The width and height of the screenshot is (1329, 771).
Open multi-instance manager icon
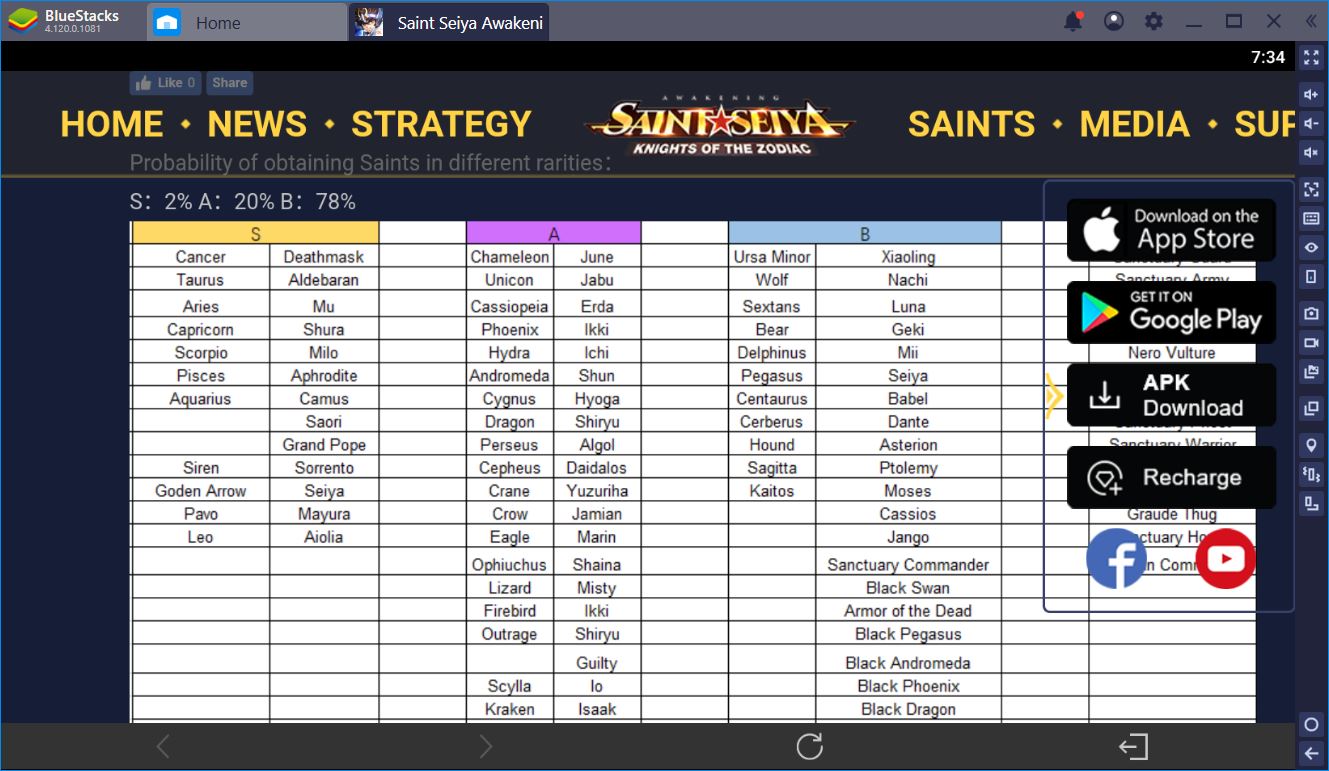coord(1311,408)
